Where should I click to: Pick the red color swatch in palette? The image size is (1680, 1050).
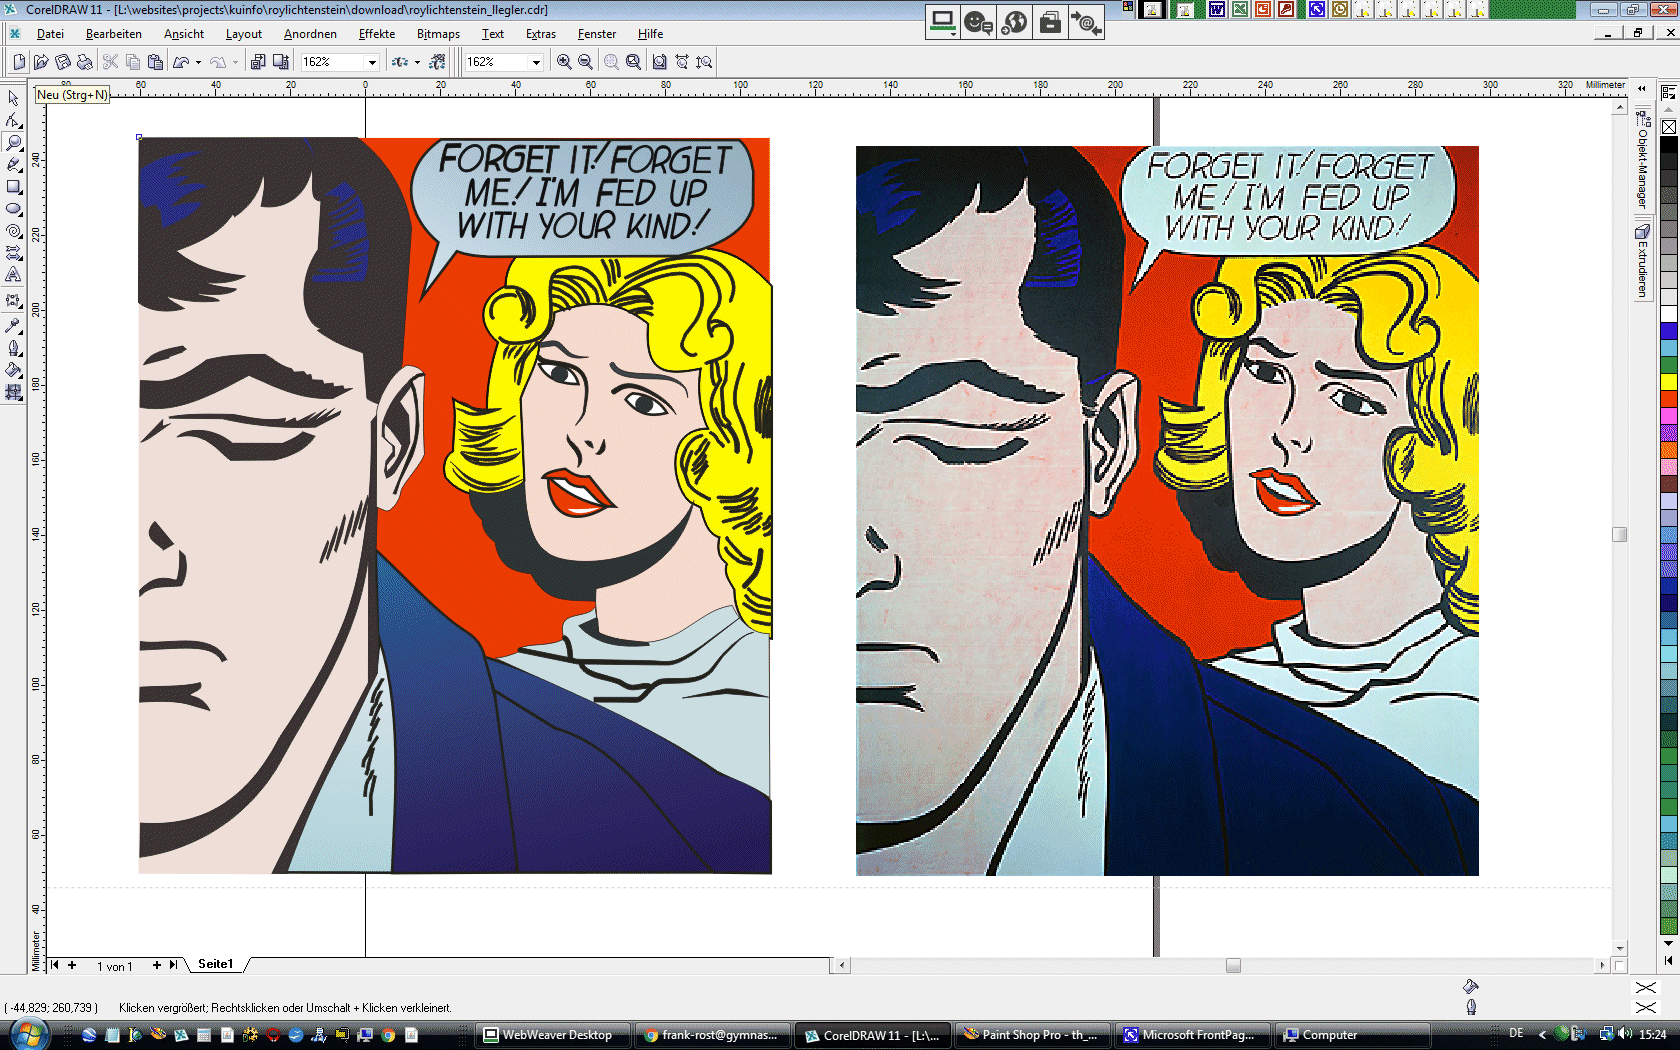tap(1669, 399)
